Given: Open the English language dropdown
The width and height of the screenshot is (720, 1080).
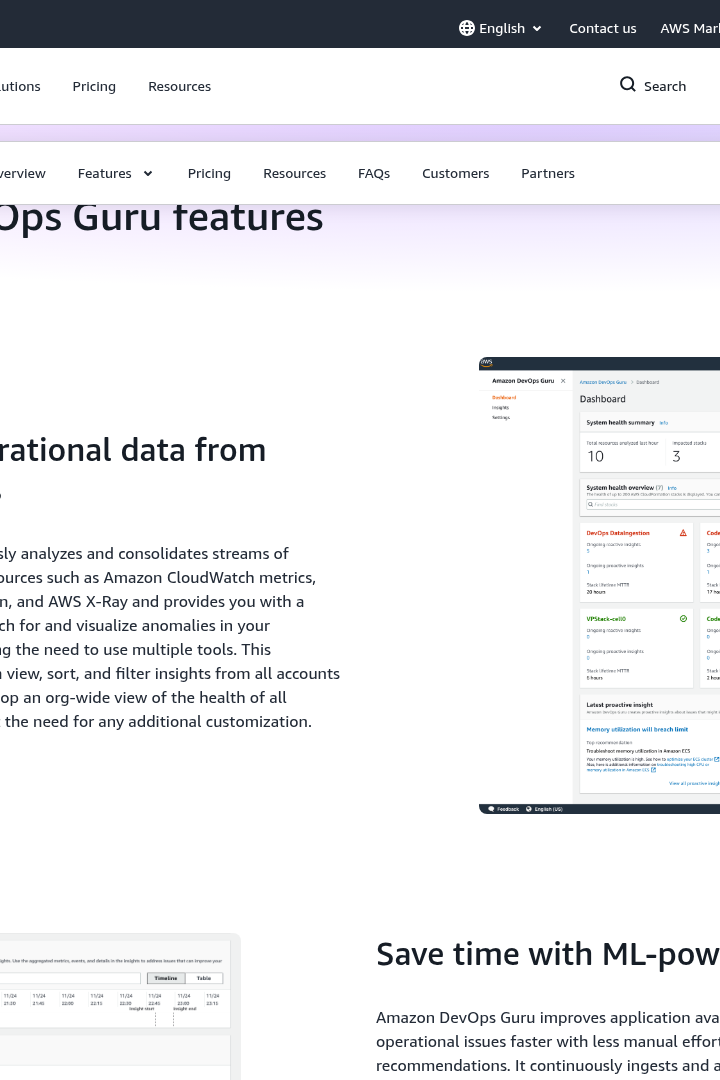Looking at the screenshot, I should coord(500,28).
